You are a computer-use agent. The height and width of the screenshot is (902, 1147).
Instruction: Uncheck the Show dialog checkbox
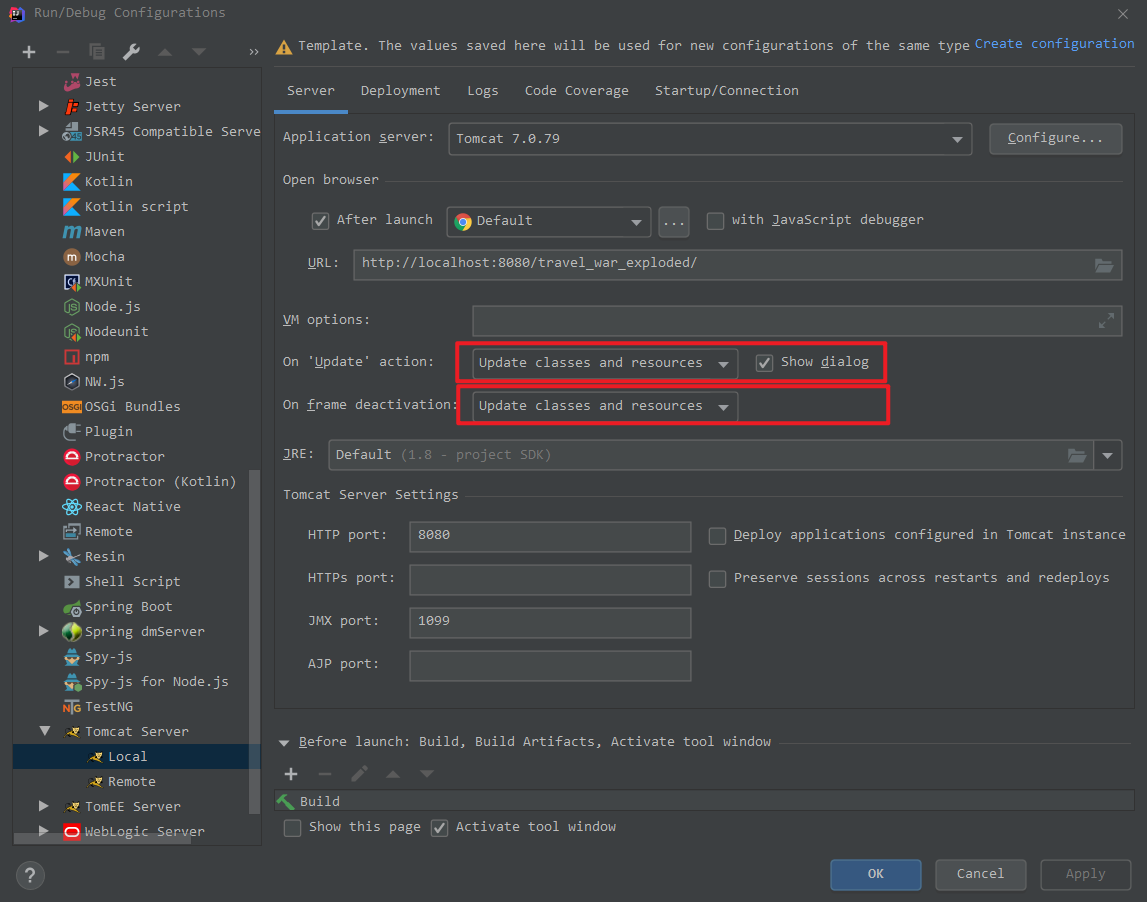click(764, 363)
